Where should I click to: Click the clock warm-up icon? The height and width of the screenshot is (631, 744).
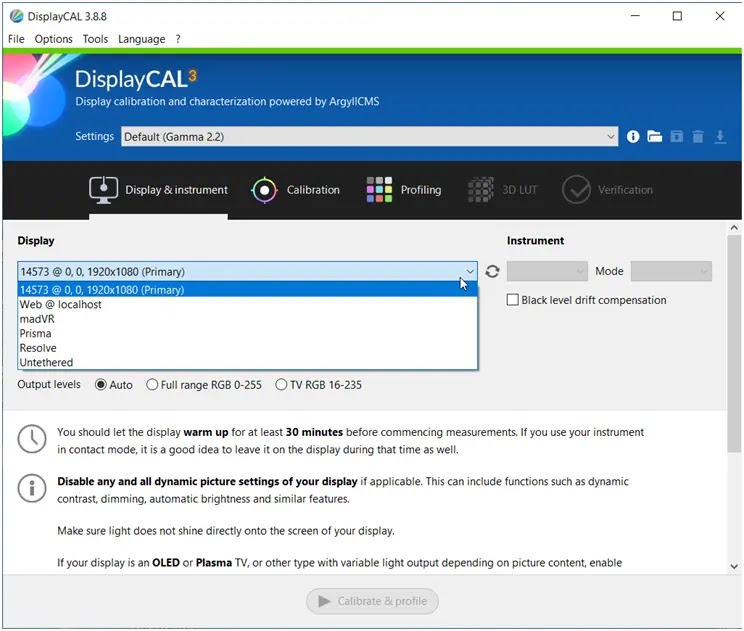click(x=32, y=439)
